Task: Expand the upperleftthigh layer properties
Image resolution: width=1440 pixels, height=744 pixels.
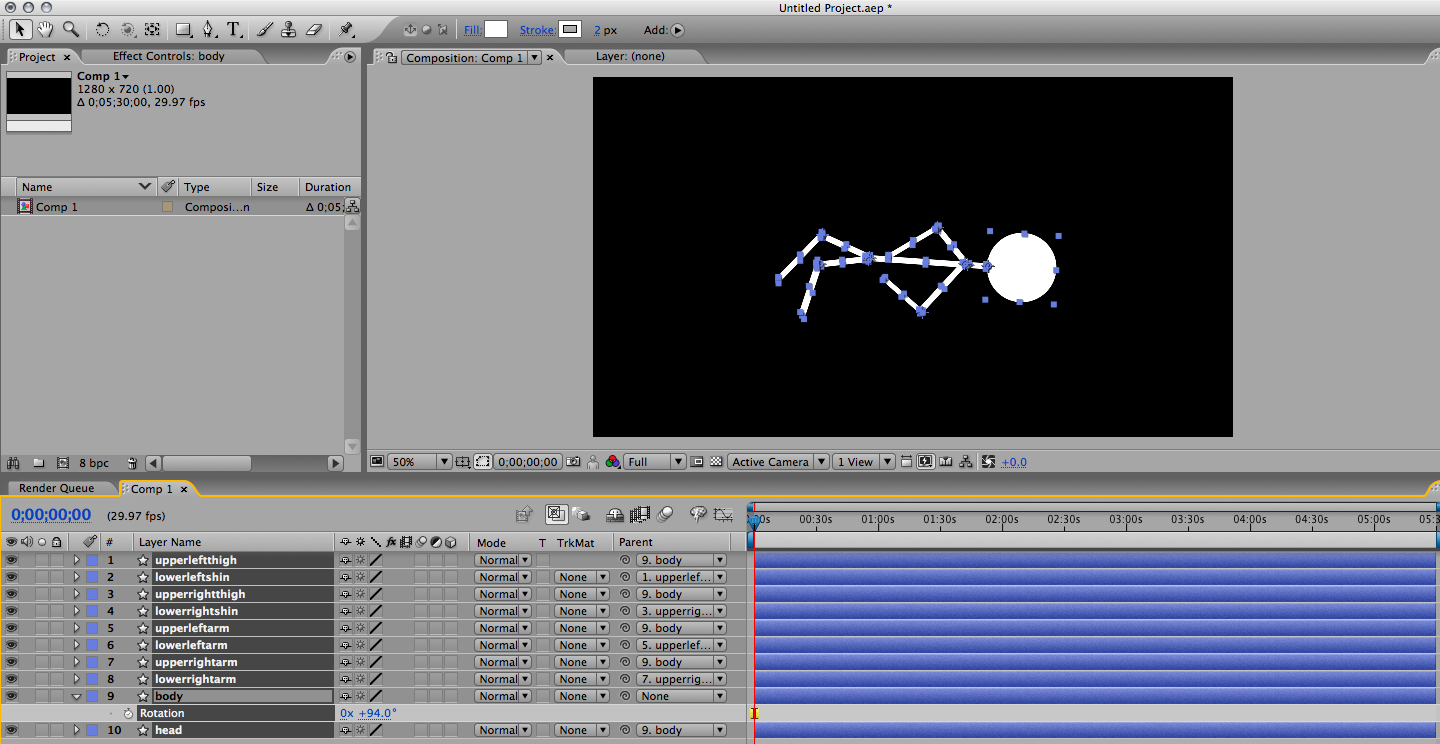Action: [x=76, y=560]
